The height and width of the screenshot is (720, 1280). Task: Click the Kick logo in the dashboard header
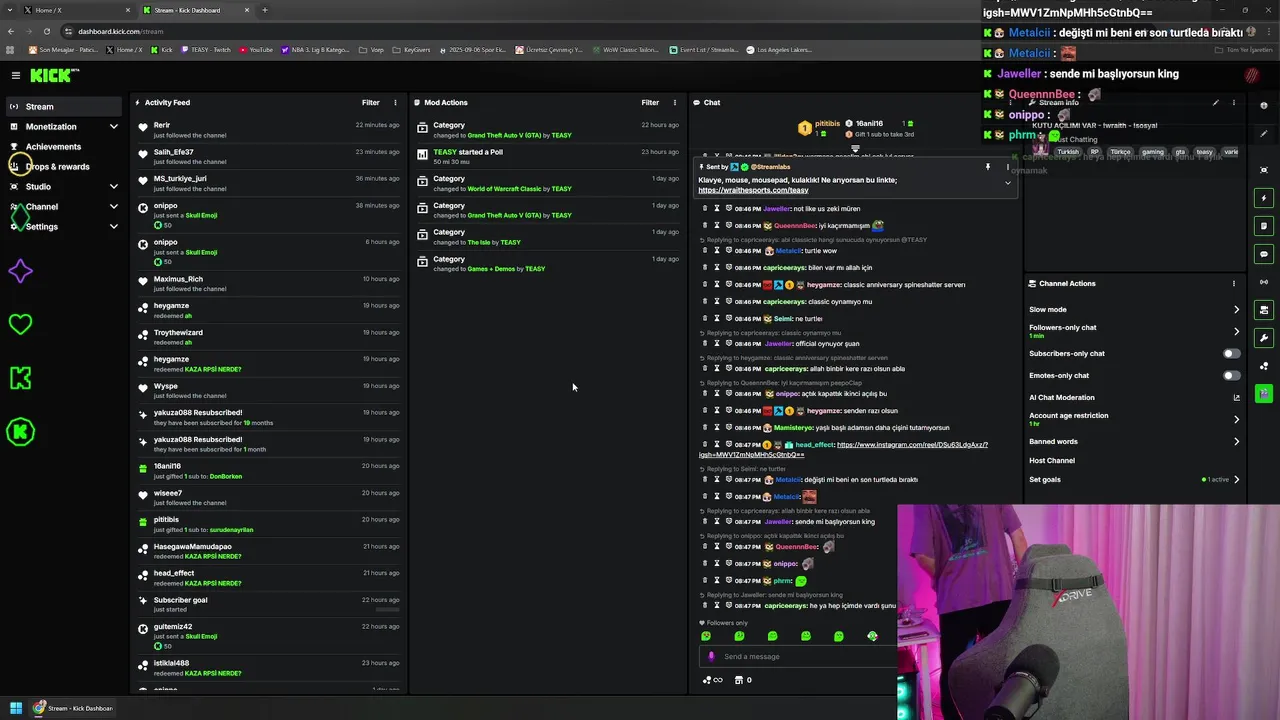point(53,75)
